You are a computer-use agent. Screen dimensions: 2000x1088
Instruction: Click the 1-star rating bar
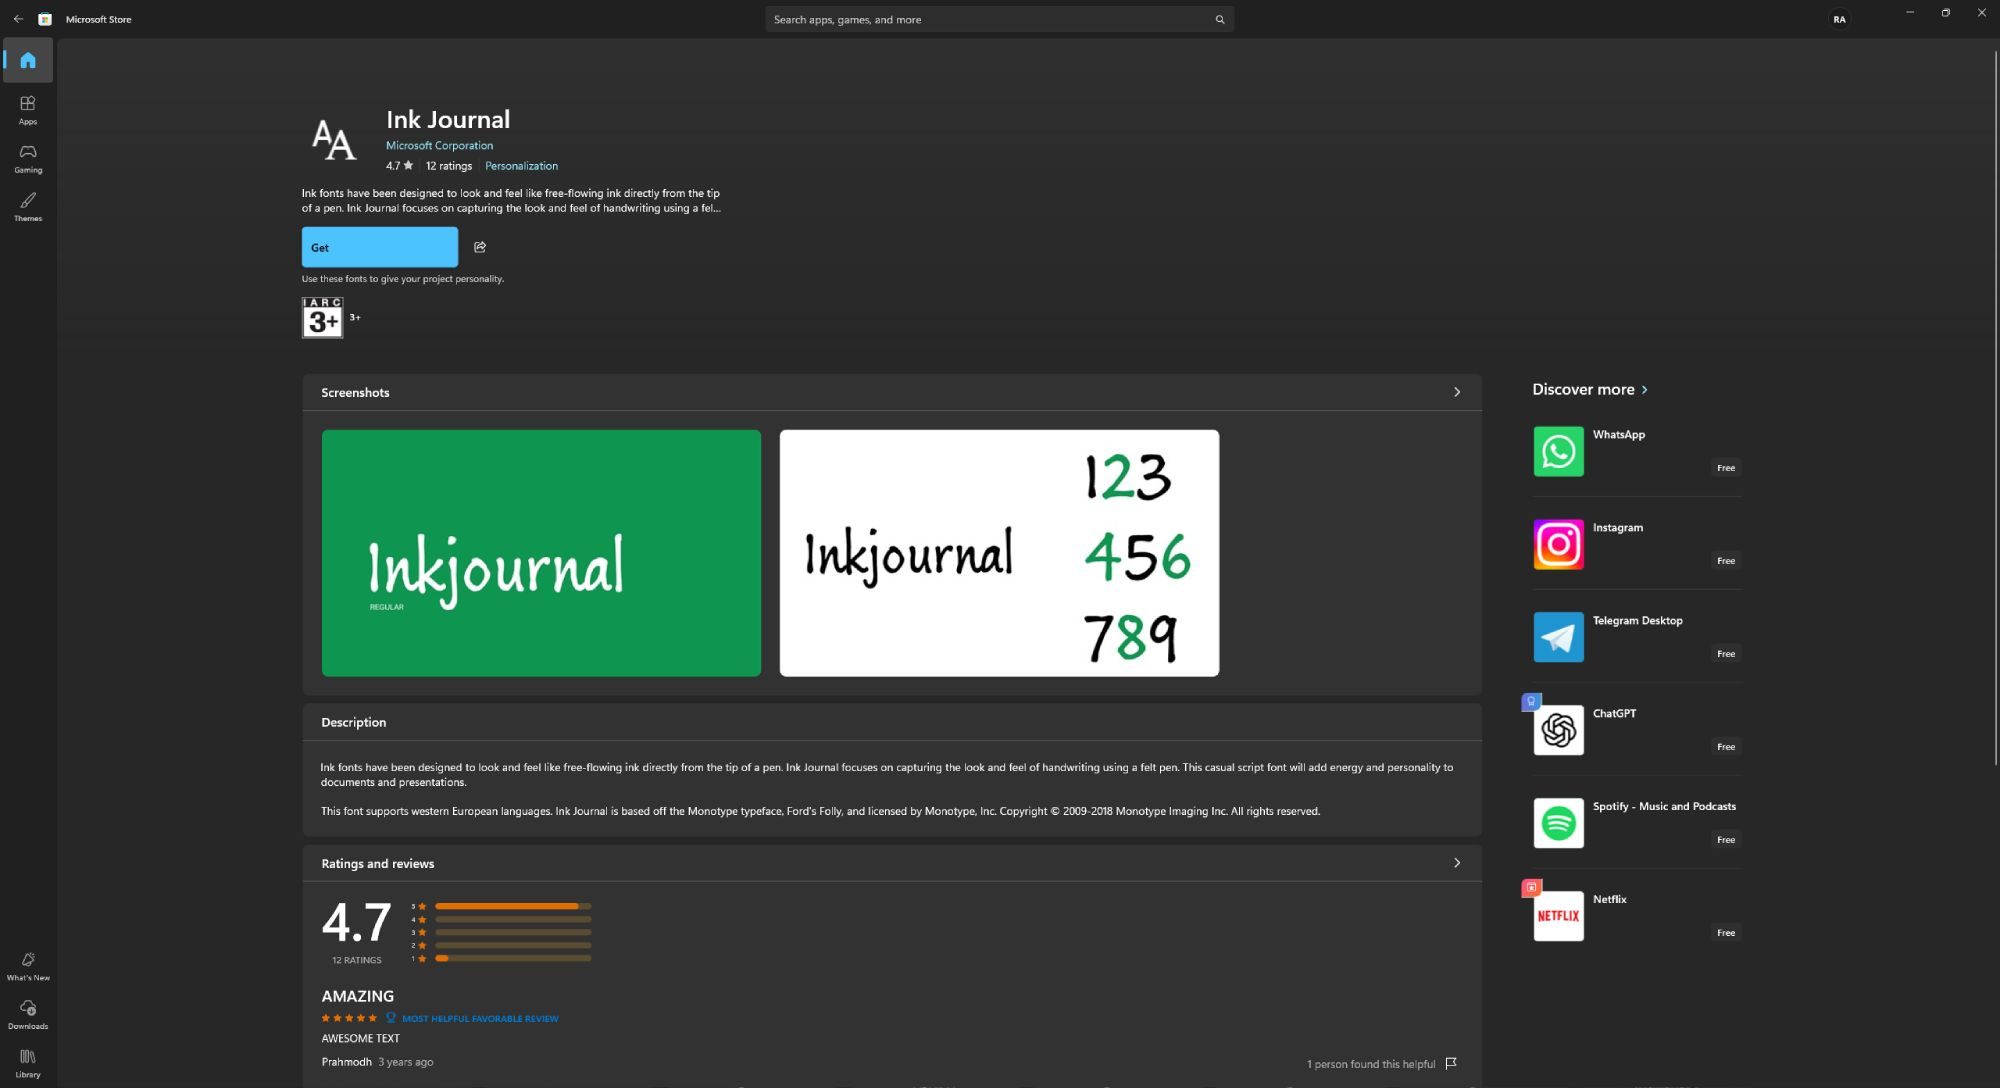[513, 958]
